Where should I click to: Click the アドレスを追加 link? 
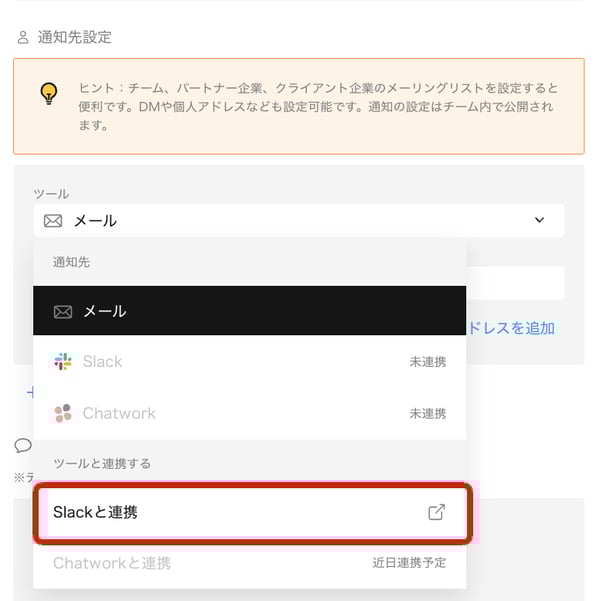tap(512, 328)
